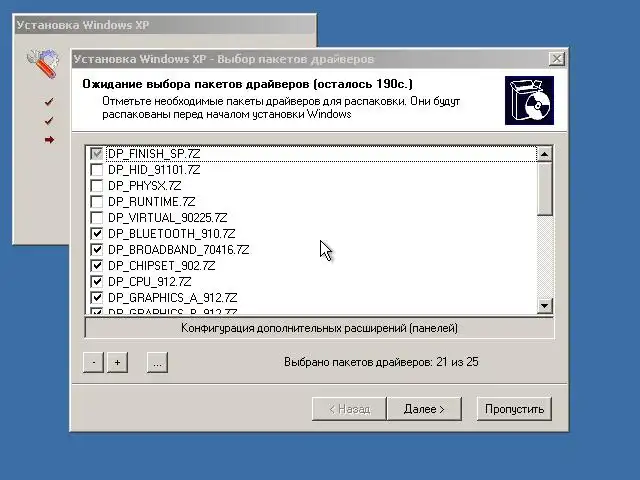Select the DP_VIRTUAL_90225.7Z checkbox

click(97, 218)
